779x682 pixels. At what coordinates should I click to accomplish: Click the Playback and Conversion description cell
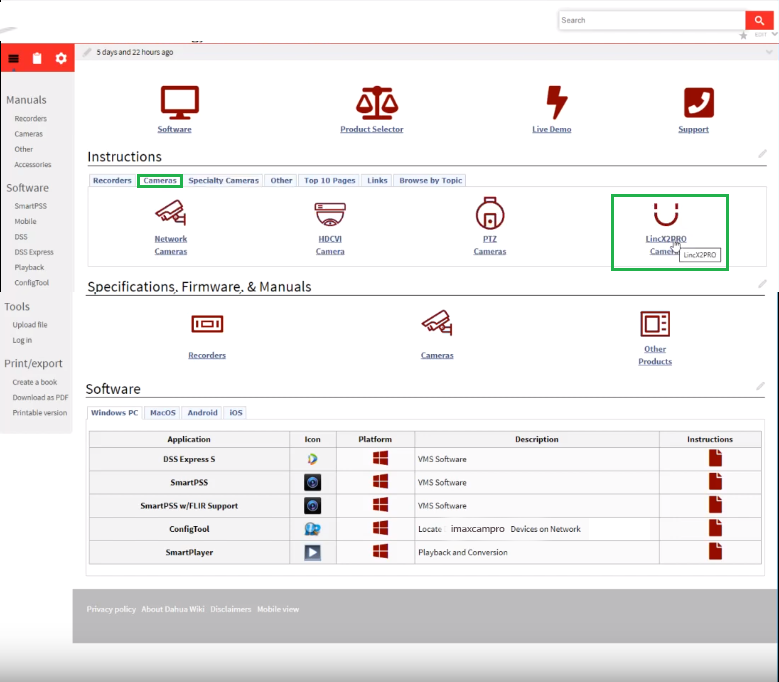537,552
